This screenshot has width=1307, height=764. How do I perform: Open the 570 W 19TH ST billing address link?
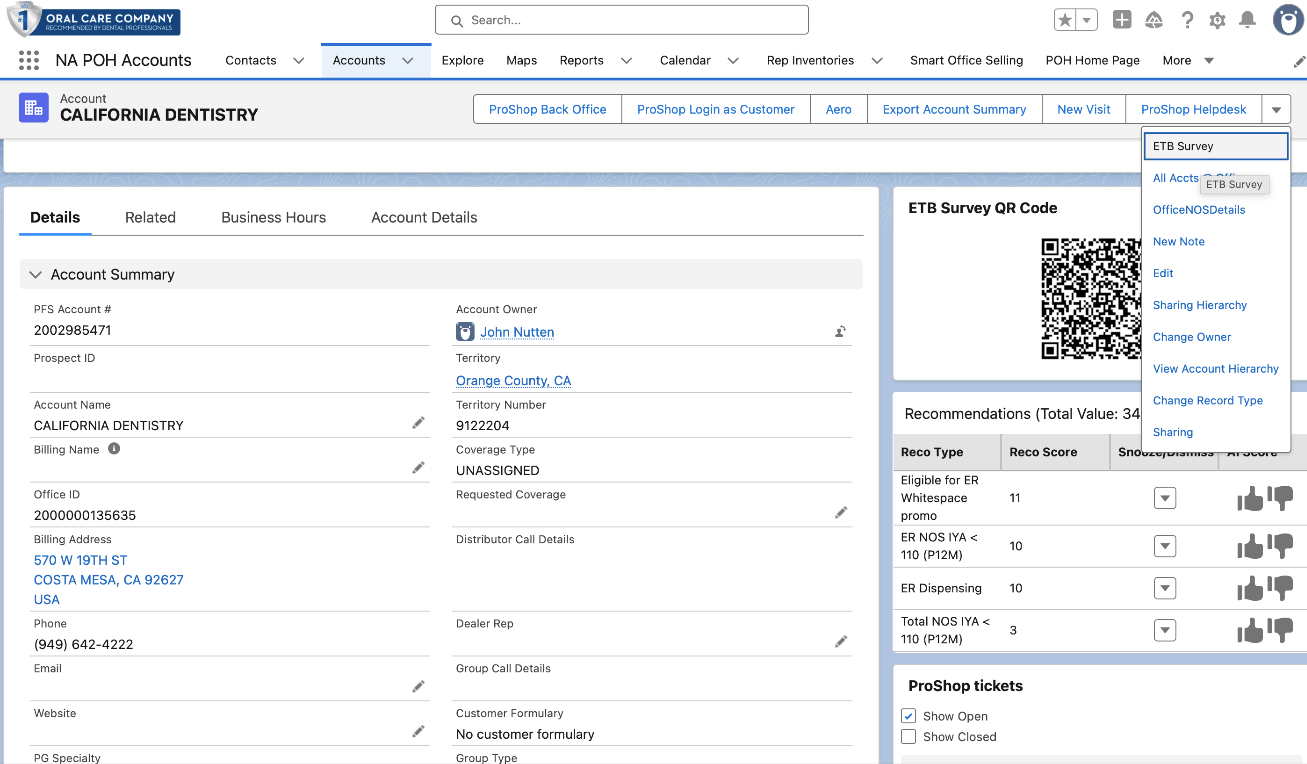click(81, 560)
